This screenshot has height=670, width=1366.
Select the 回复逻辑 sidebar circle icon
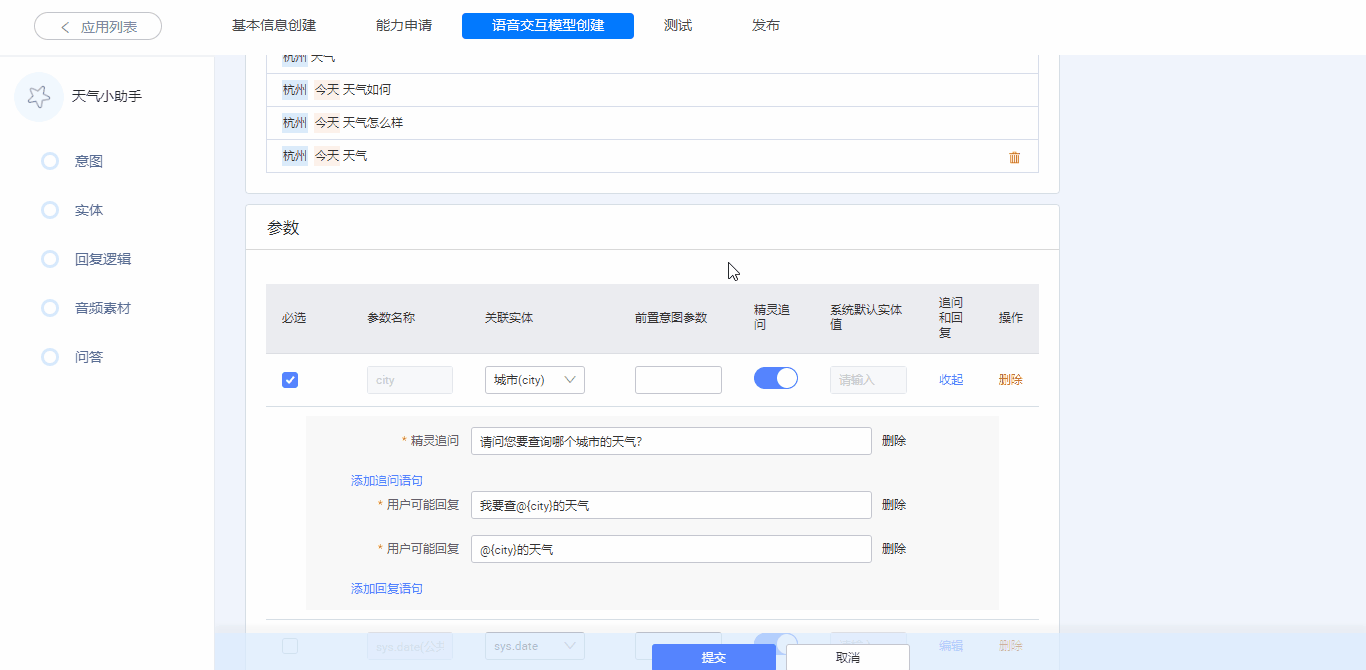[50, 259]
